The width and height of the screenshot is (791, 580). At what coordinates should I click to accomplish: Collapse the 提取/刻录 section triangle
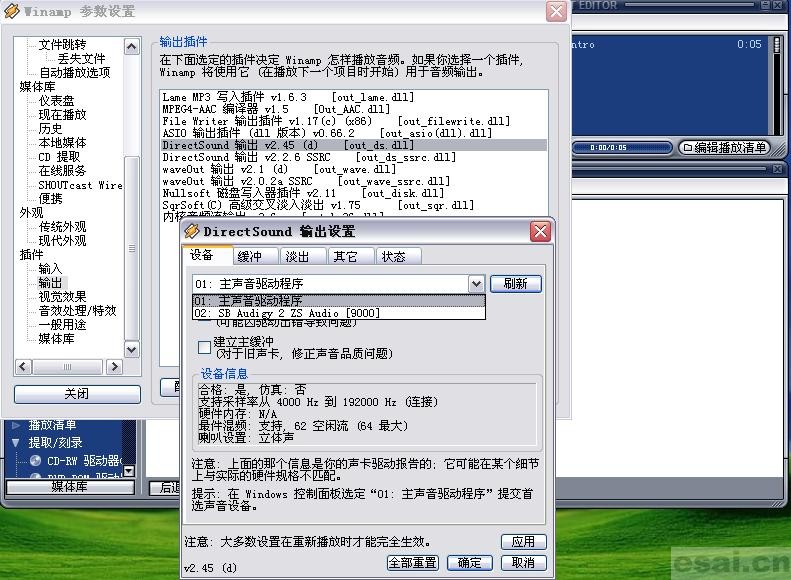pyautogui.click(x=16, y=442)
